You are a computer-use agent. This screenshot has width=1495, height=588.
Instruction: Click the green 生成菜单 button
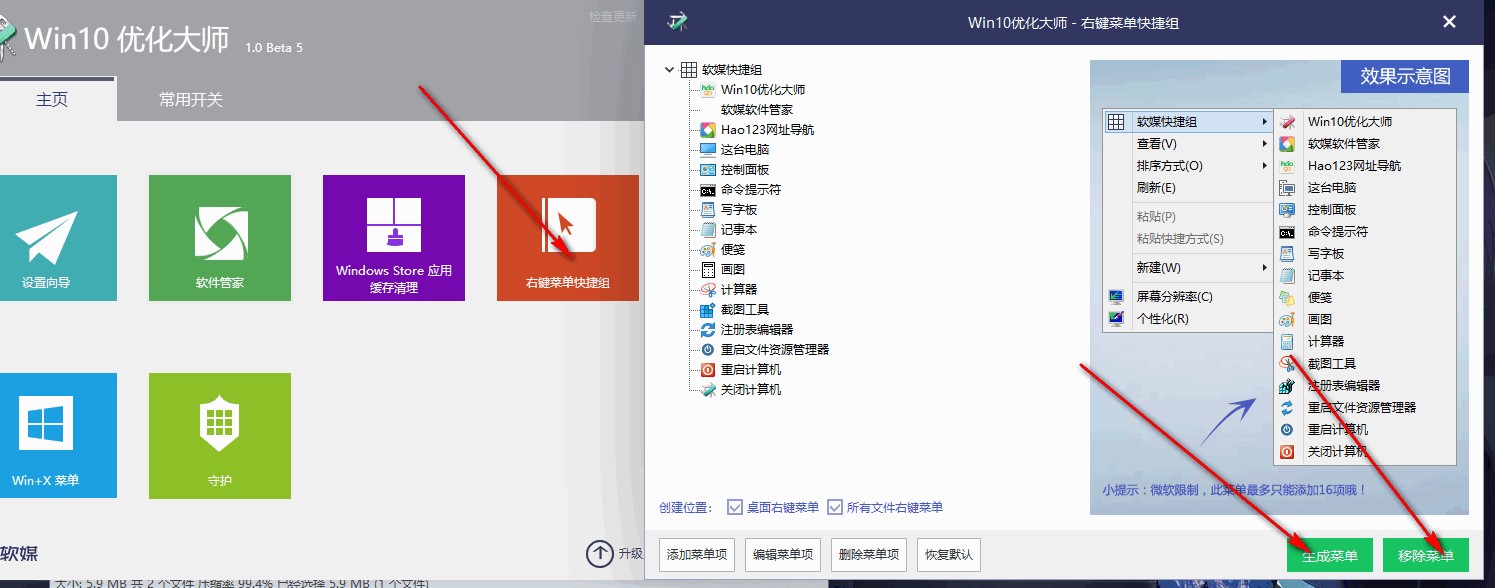[x=1330, y=555]
